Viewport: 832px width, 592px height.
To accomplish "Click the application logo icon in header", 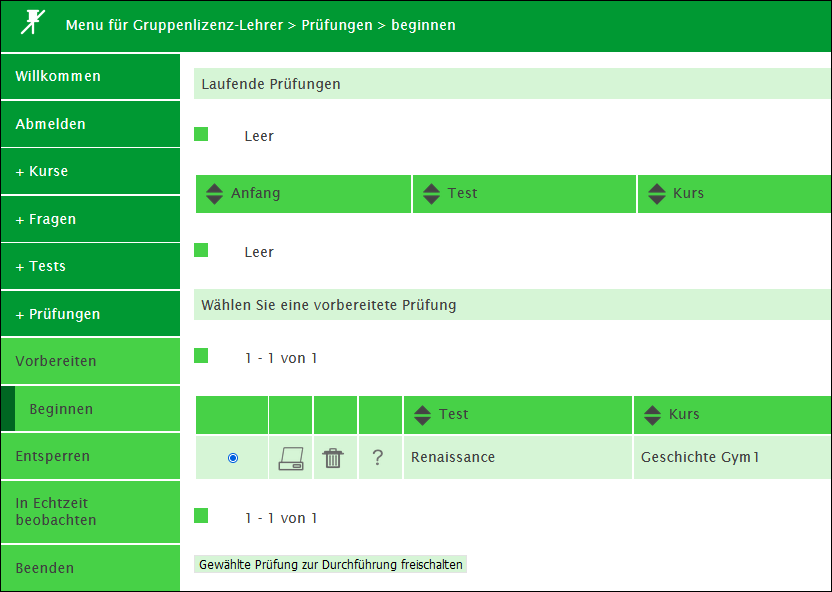I will 33,23.
